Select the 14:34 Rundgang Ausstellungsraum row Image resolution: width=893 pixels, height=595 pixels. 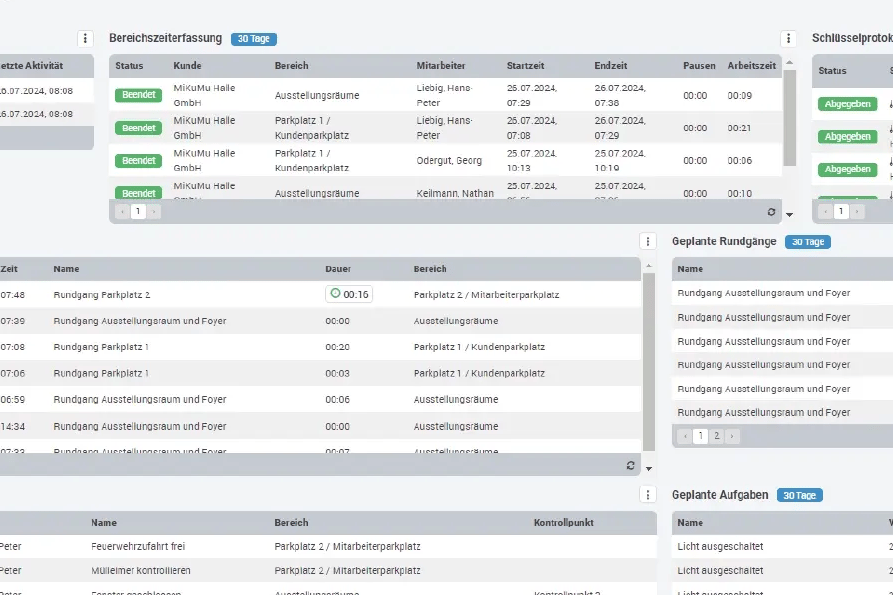(x=320, y=426)
